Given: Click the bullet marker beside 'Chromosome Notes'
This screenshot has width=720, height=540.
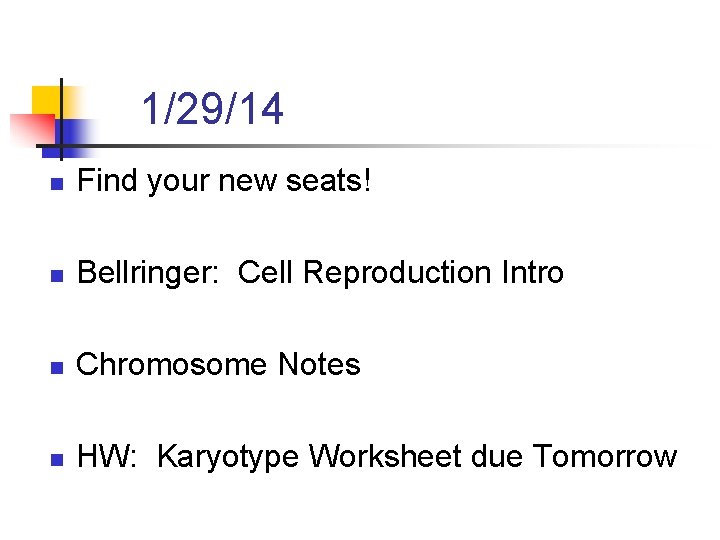Looking at the screenshot, I should (58, 367).
